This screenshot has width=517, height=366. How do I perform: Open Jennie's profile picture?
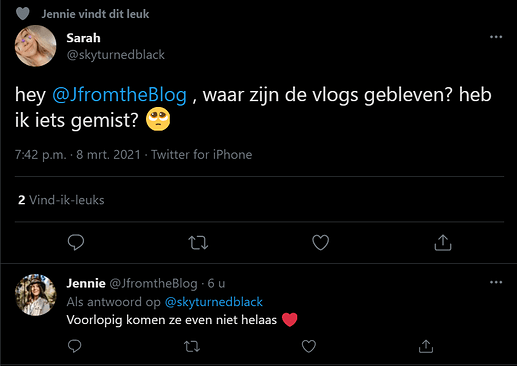[x=36, y=295]
